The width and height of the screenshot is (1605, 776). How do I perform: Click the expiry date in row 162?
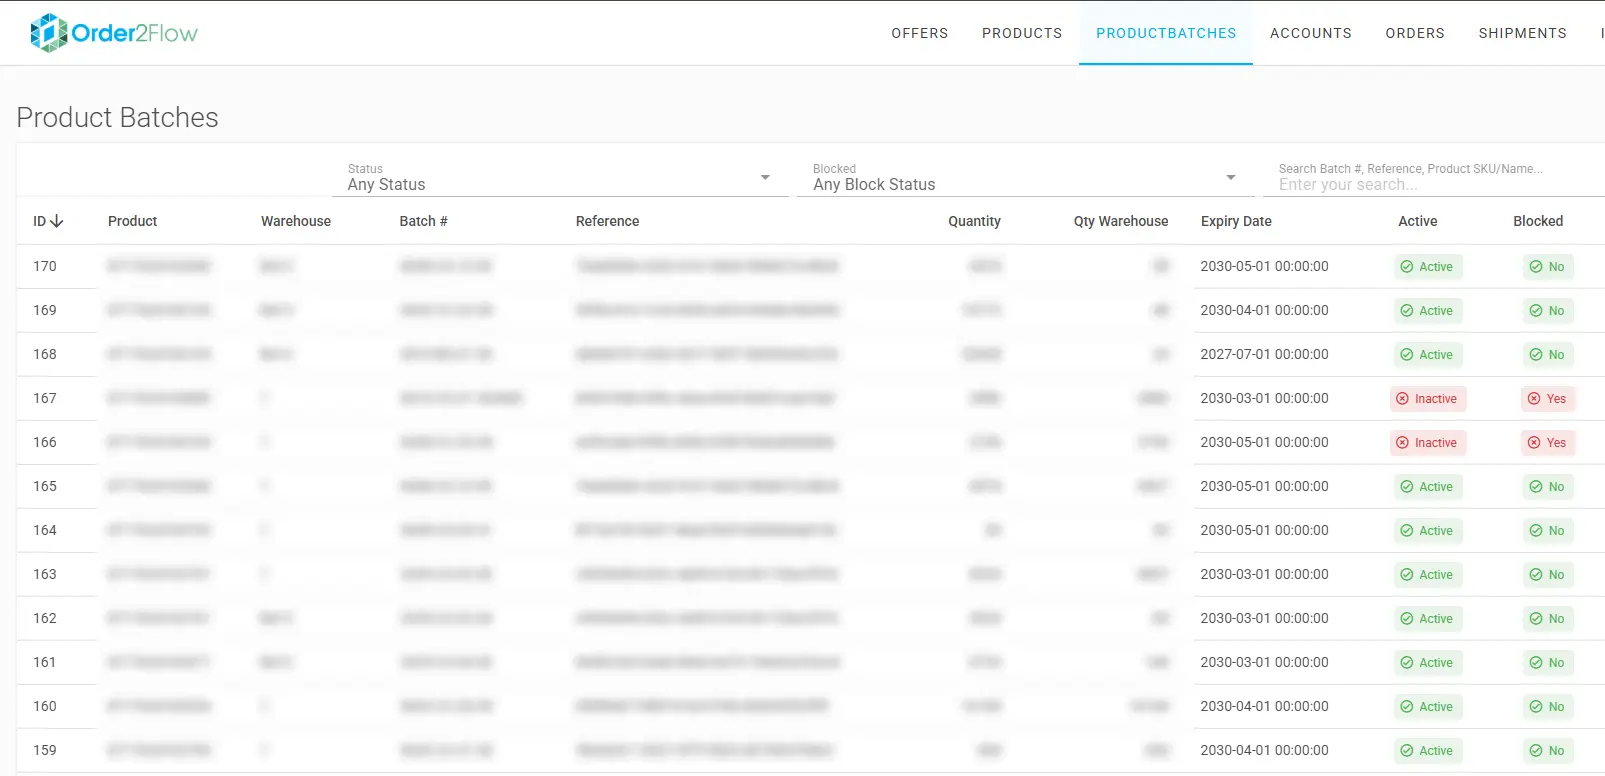pos(1265,619)
